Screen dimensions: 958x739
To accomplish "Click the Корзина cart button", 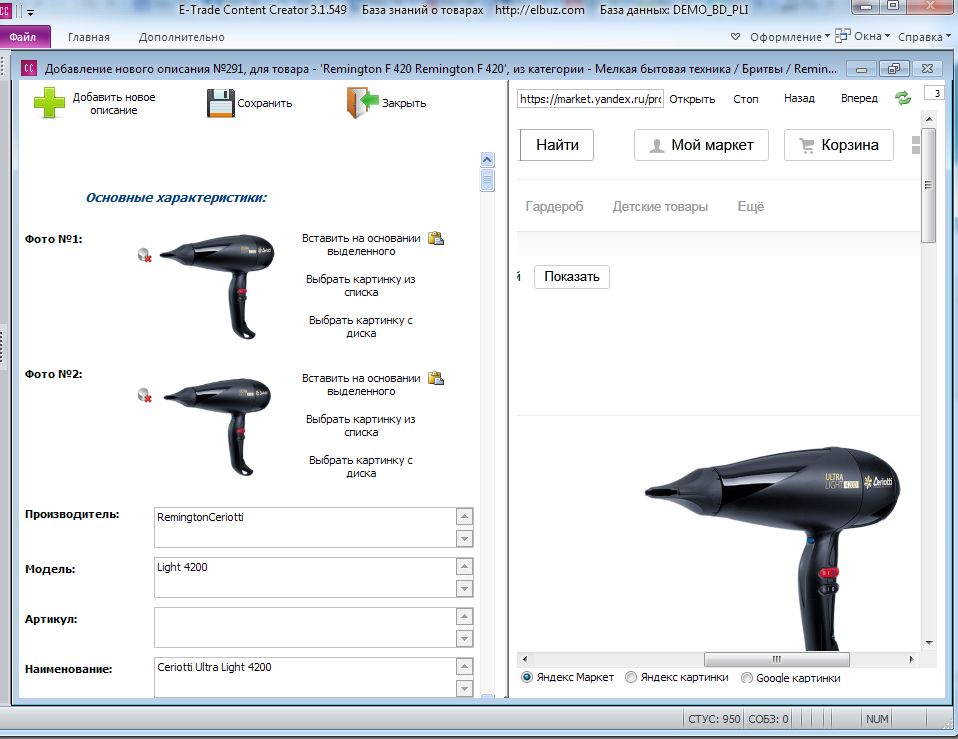I will click(838, 145).
